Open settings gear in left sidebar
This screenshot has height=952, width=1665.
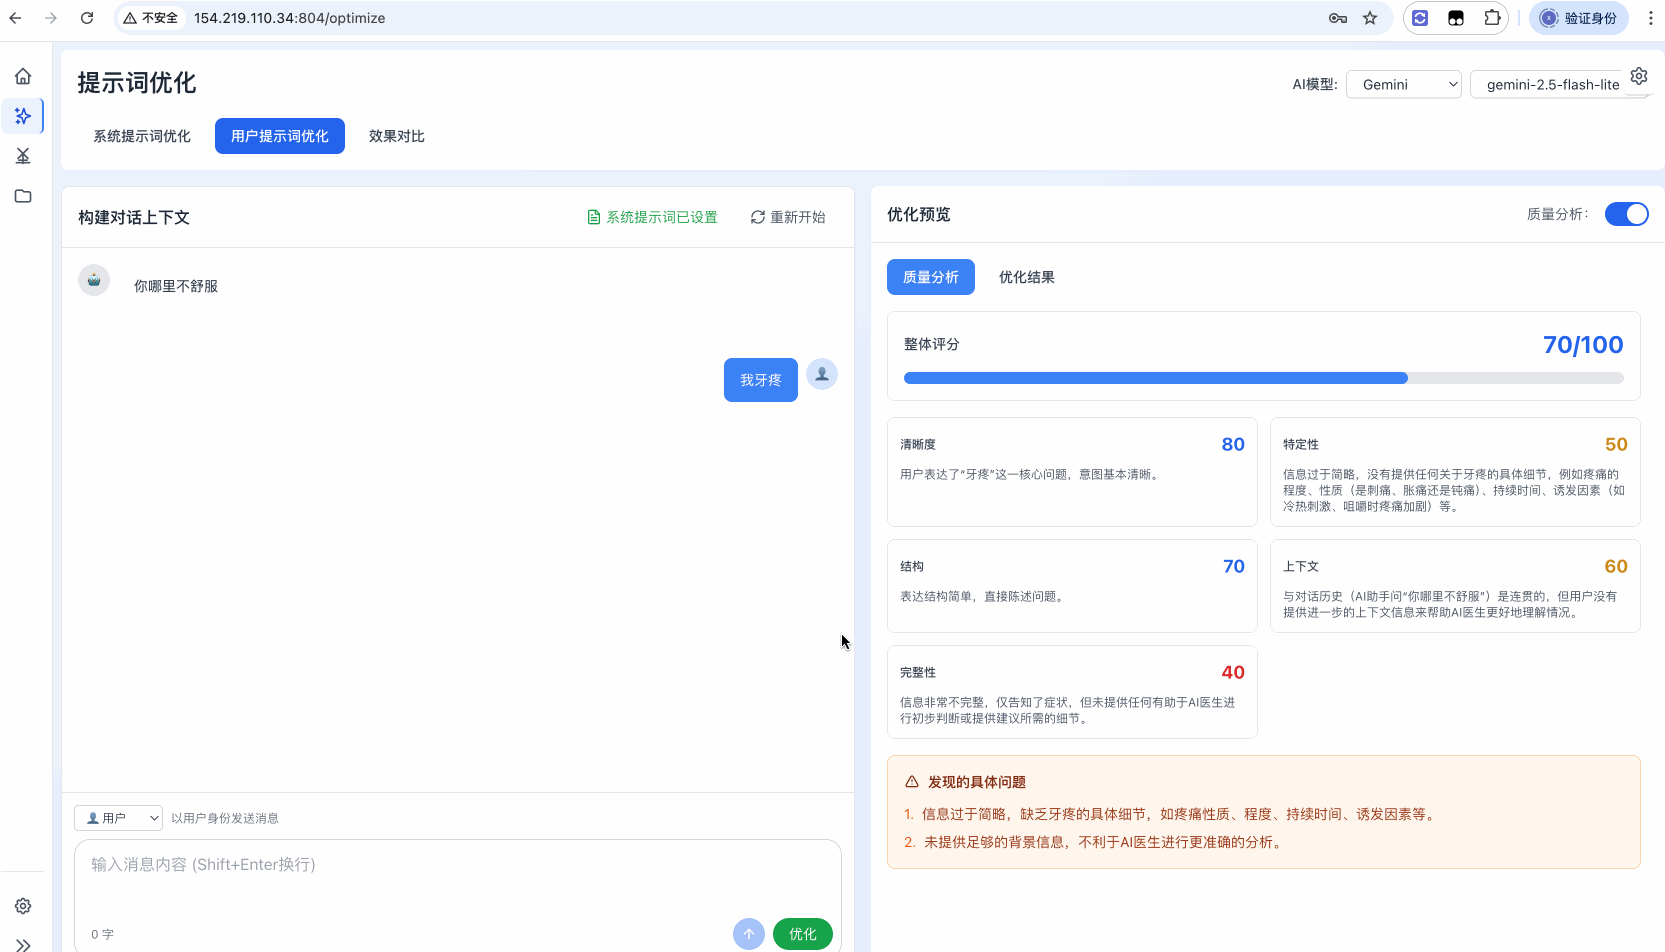click(x=23, y=906)
